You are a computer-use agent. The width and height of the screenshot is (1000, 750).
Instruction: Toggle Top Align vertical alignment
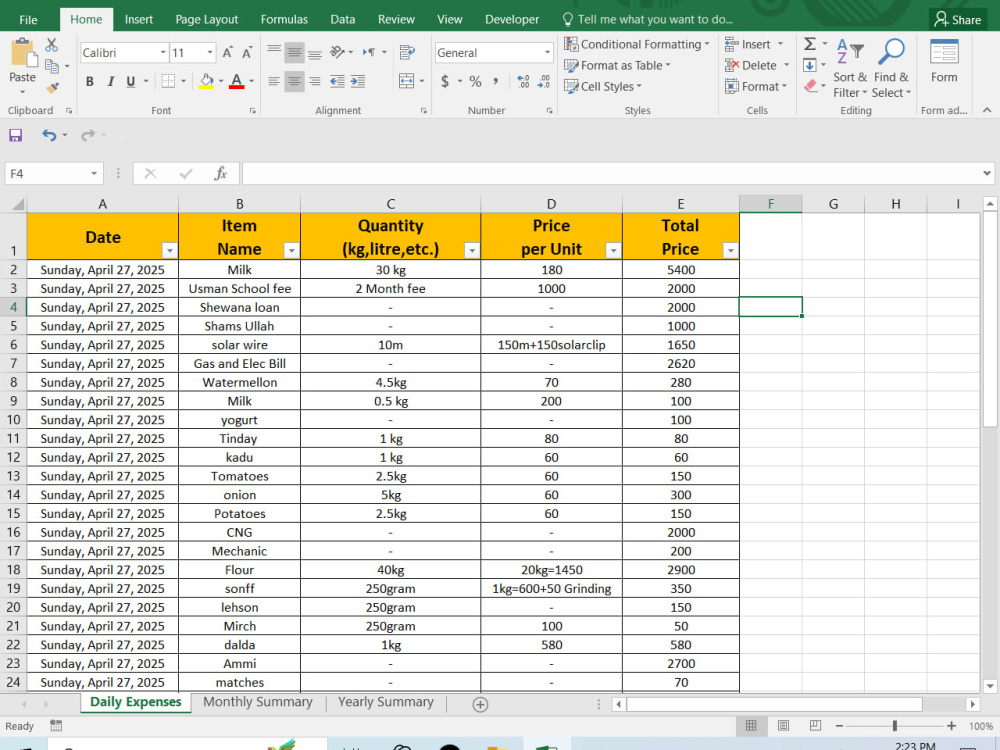pyautogui.click(x=274, y=51)
